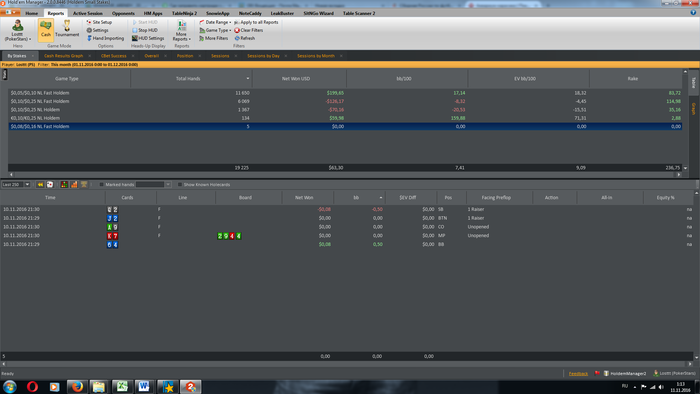Click the playing cards replayer icon
The image size is (700, 394).
[x=50, y=184]
